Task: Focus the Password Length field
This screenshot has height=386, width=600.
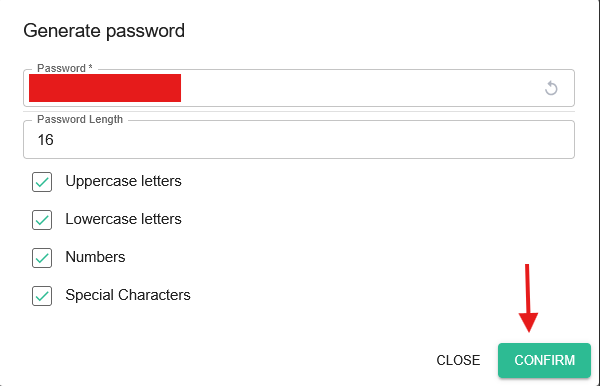Action: (x=299, y=140)
